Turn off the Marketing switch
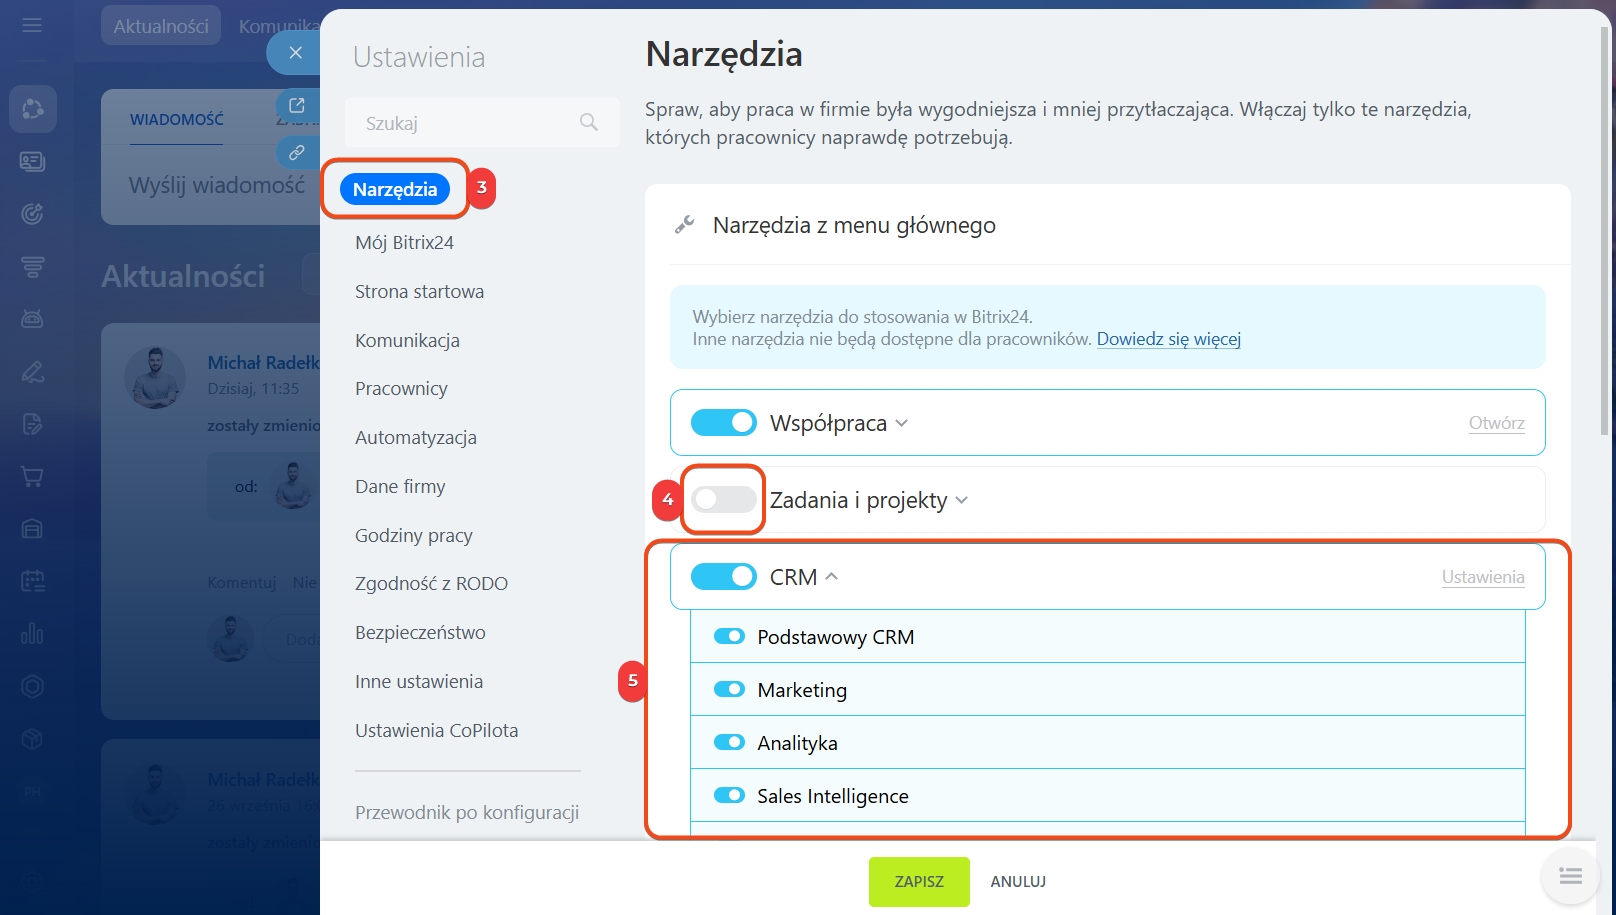This screenshot has width=1616, height=915. pos(729,690)
